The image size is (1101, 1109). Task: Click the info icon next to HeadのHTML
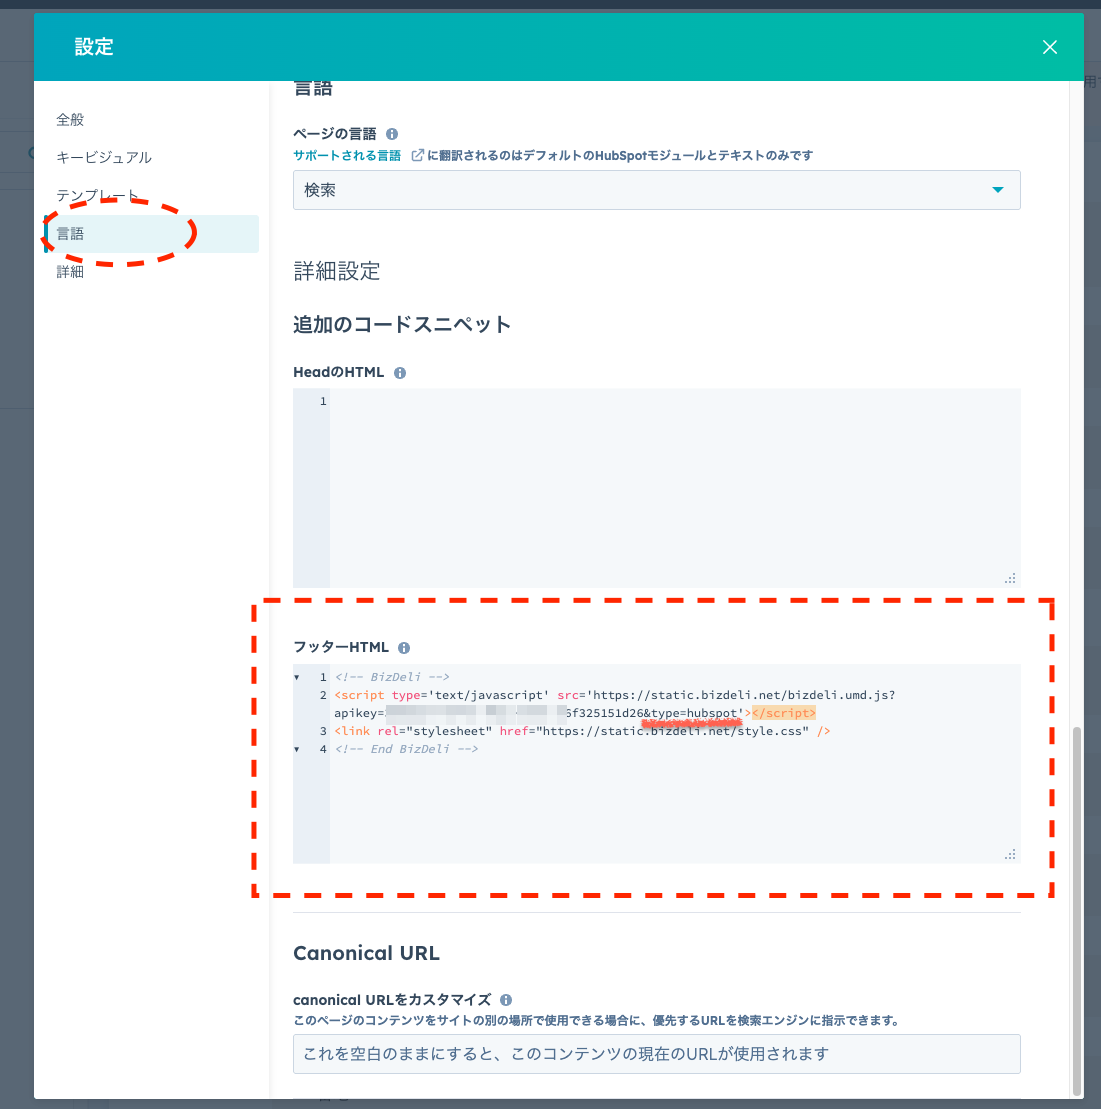[400, 373]
